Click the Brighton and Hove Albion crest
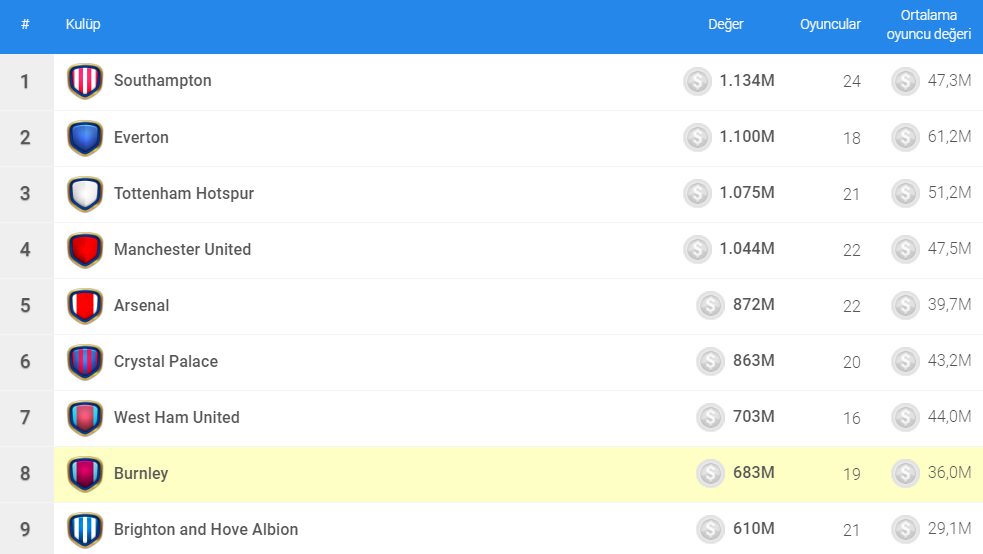983x554 pixels. coord(85,530)
